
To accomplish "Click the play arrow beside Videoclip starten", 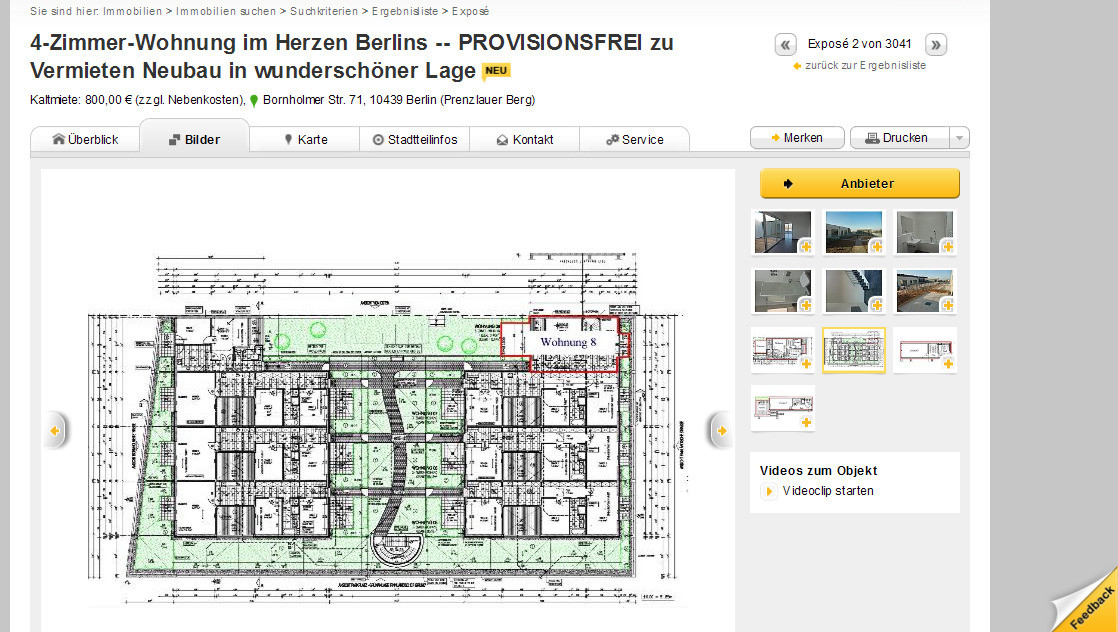I will click(767, 491).
